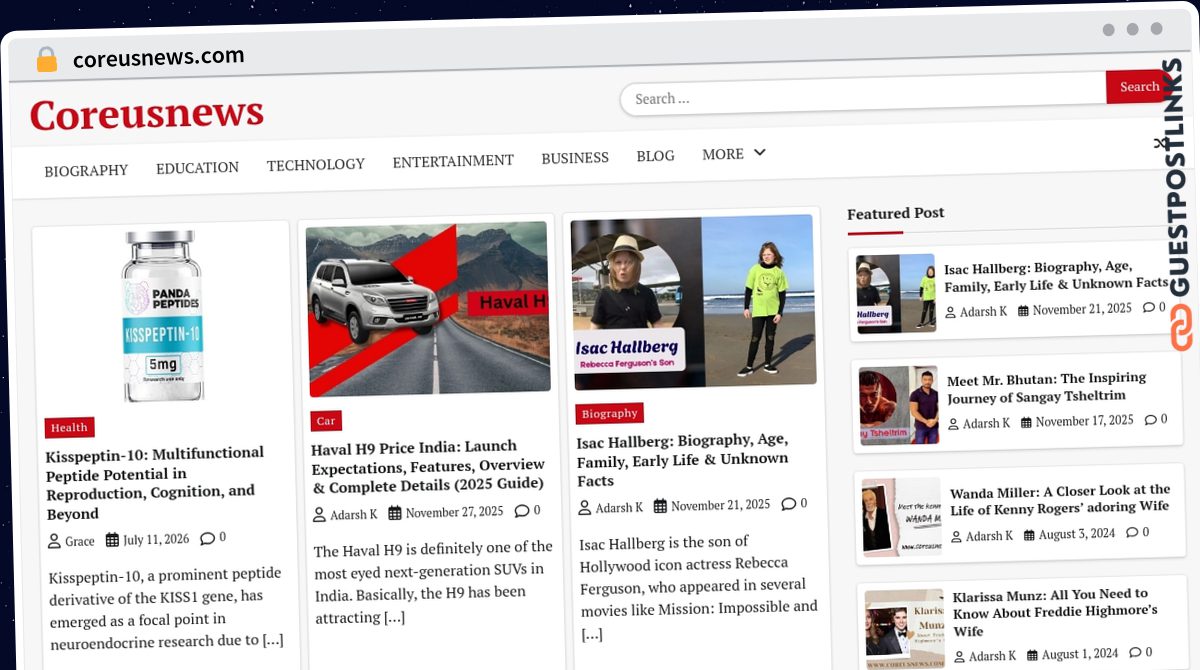Open the Meet Mr. Bhutan thumbnail
Image resolution: width=1200 pixels, height=670 pixels.
click(x=898, y=405)
